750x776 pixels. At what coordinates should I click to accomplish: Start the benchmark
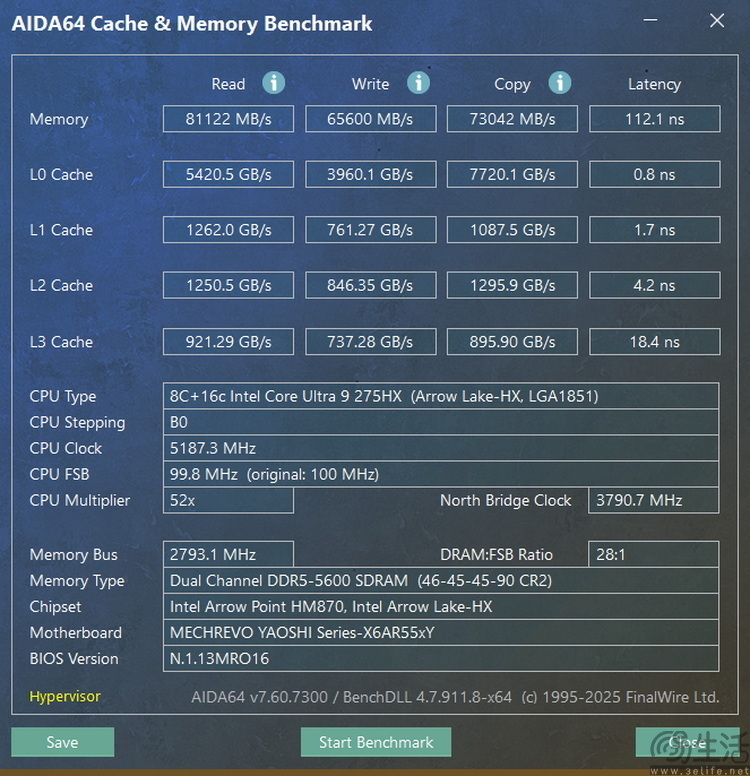[376, 742]
